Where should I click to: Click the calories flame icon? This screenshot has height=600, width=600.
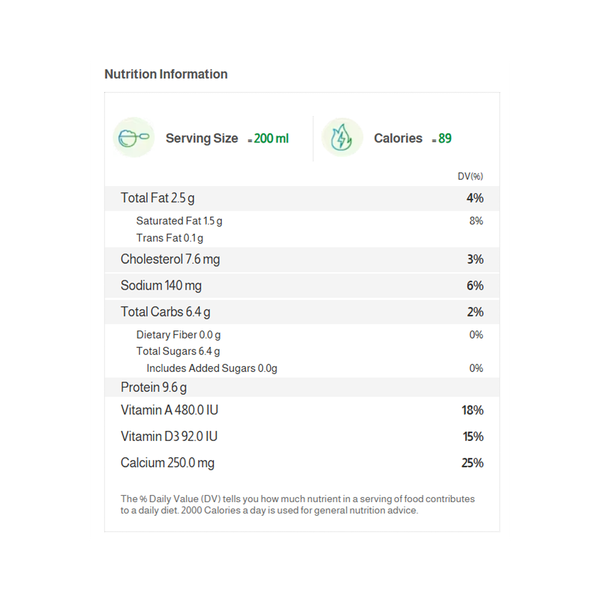point(342,138)
